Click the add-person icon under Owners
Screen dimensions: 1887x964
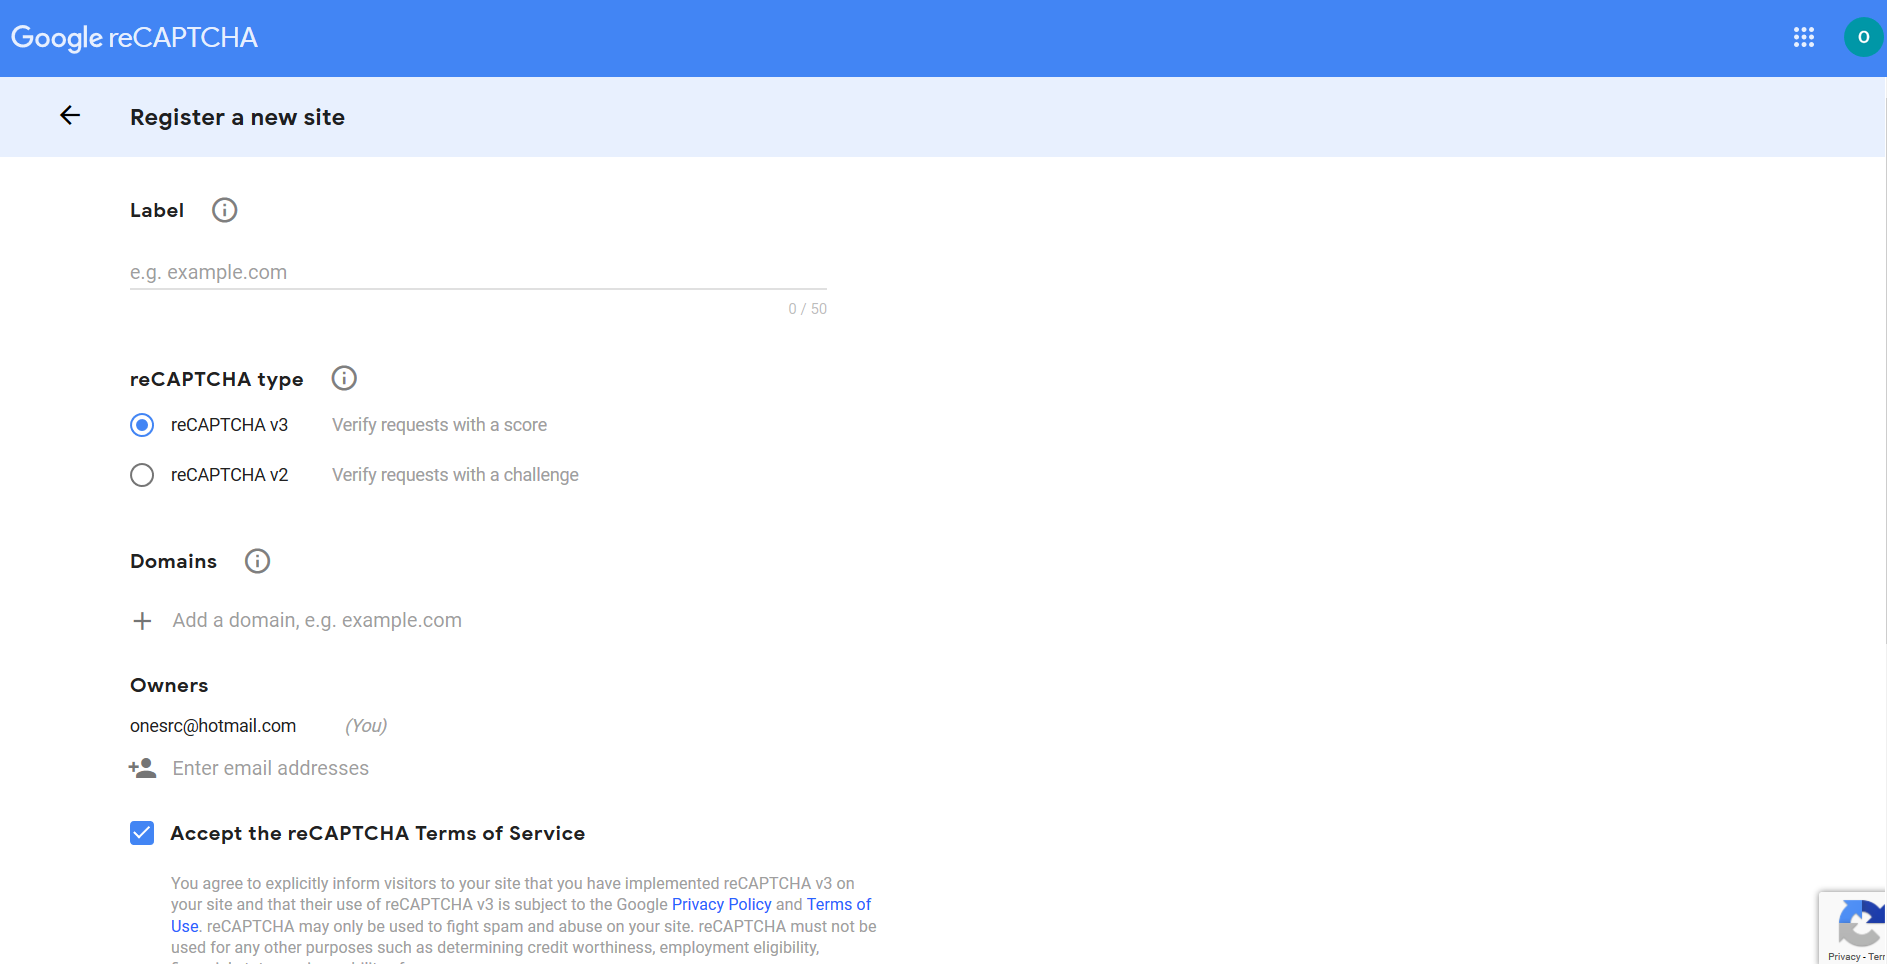(x=142, y=768)
